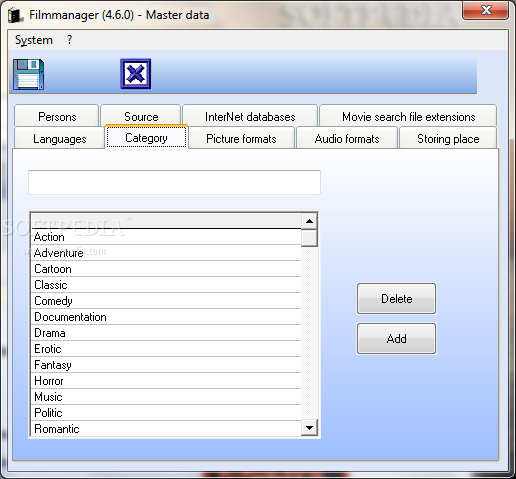516x479 pixels.
Task: Click the Filmmanager app icon in title bar
Action: [x=15, y=15]
